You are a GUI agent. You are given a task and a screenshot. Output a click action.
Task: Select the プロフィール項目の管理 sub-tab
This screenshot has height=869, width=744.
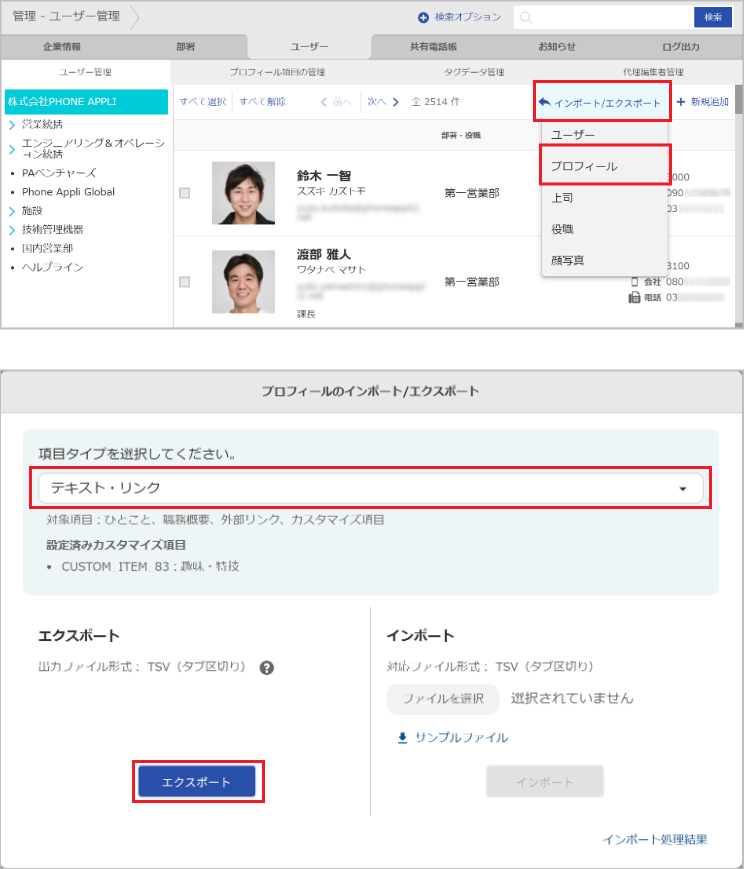pos(277,72)
